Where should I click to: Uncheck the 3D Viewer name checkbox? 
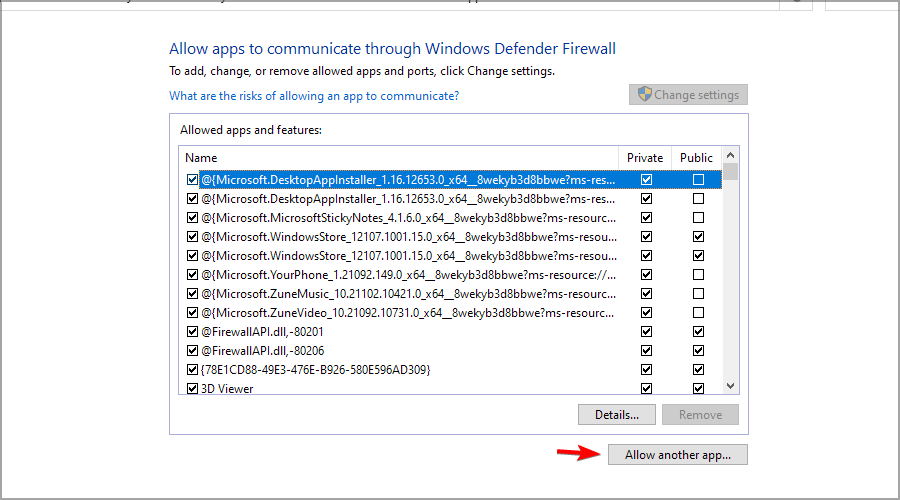point(192,388)
